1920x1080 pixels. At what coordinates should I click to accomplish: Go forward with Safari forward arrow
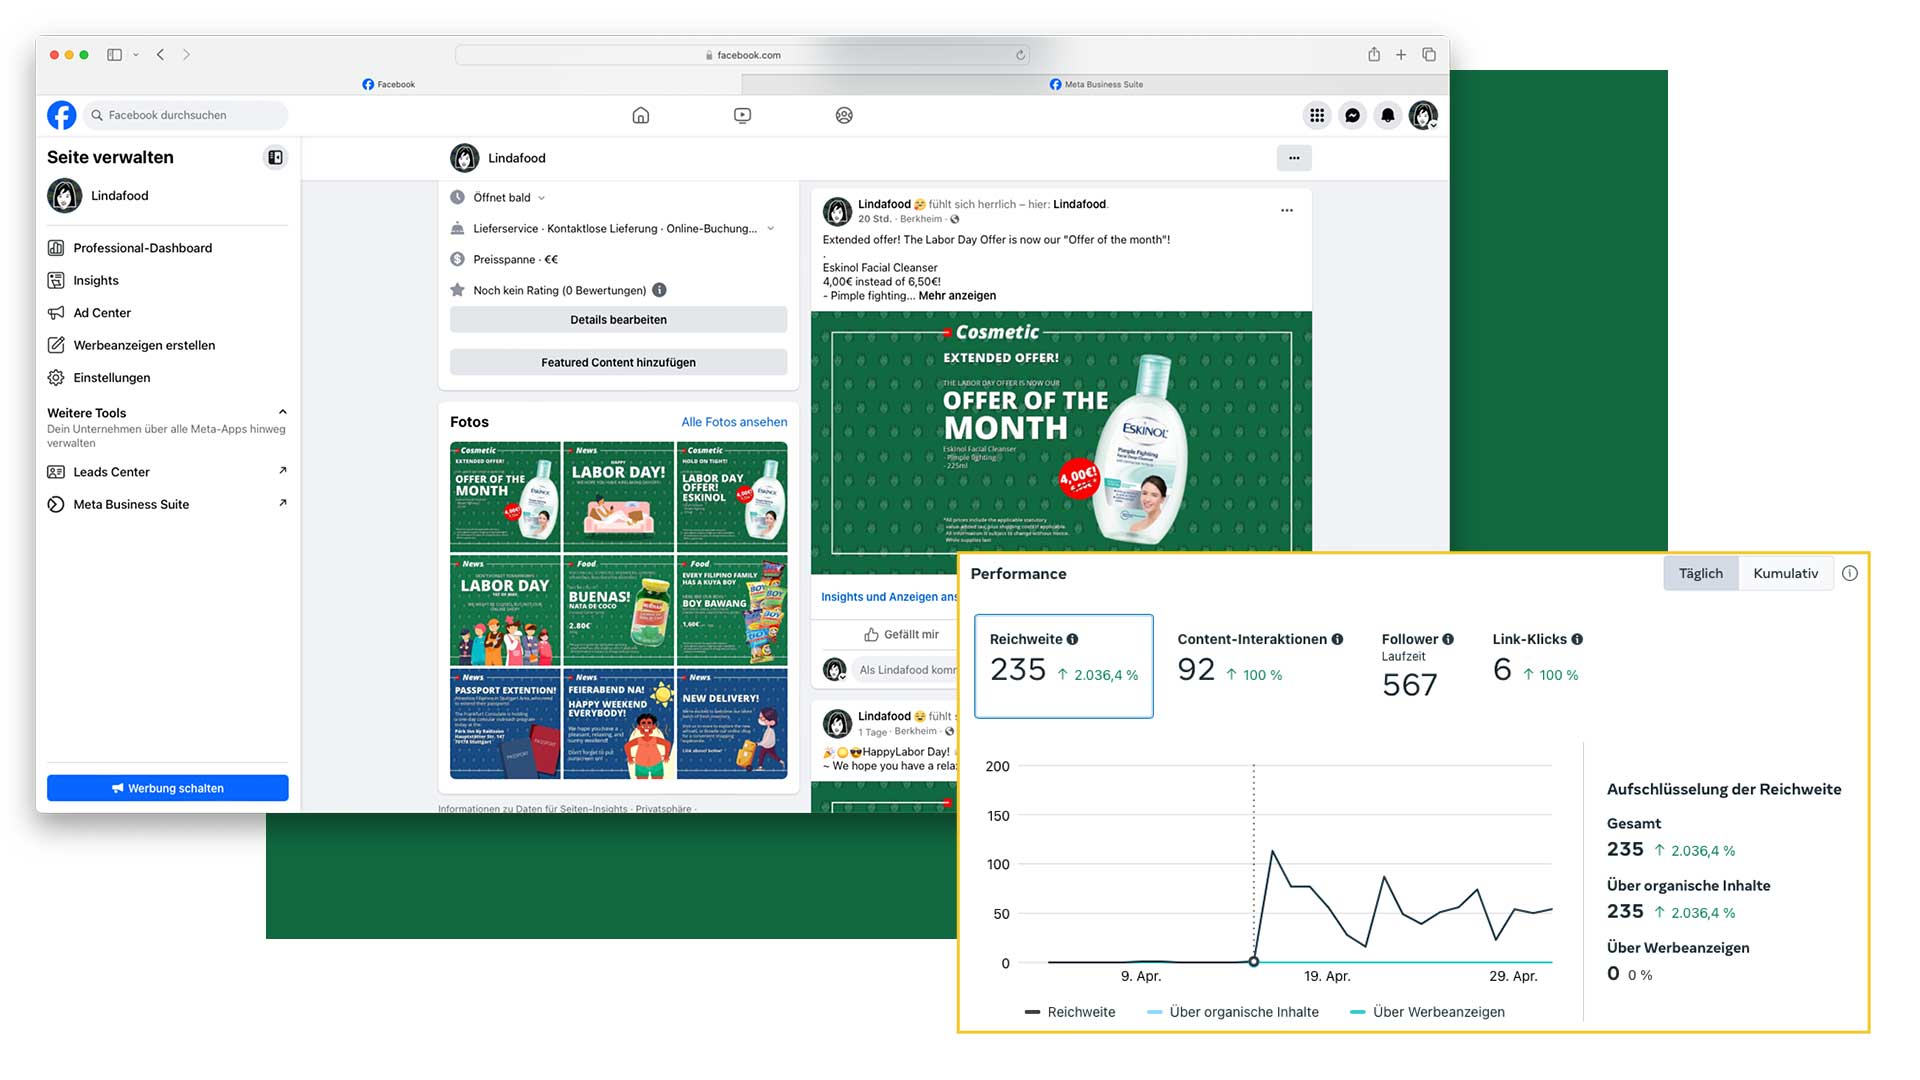pyautogui.click(x=186, y=55)
